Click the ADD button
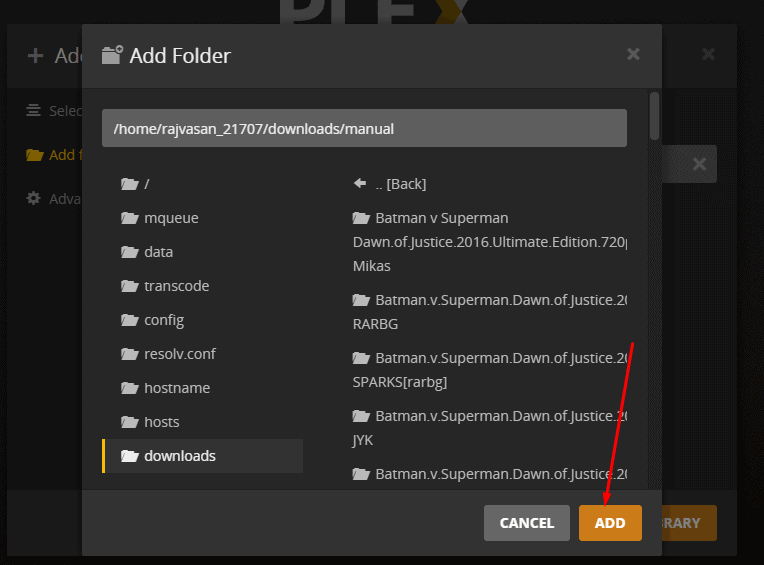 pyautogui.click(x=609, y=523)
